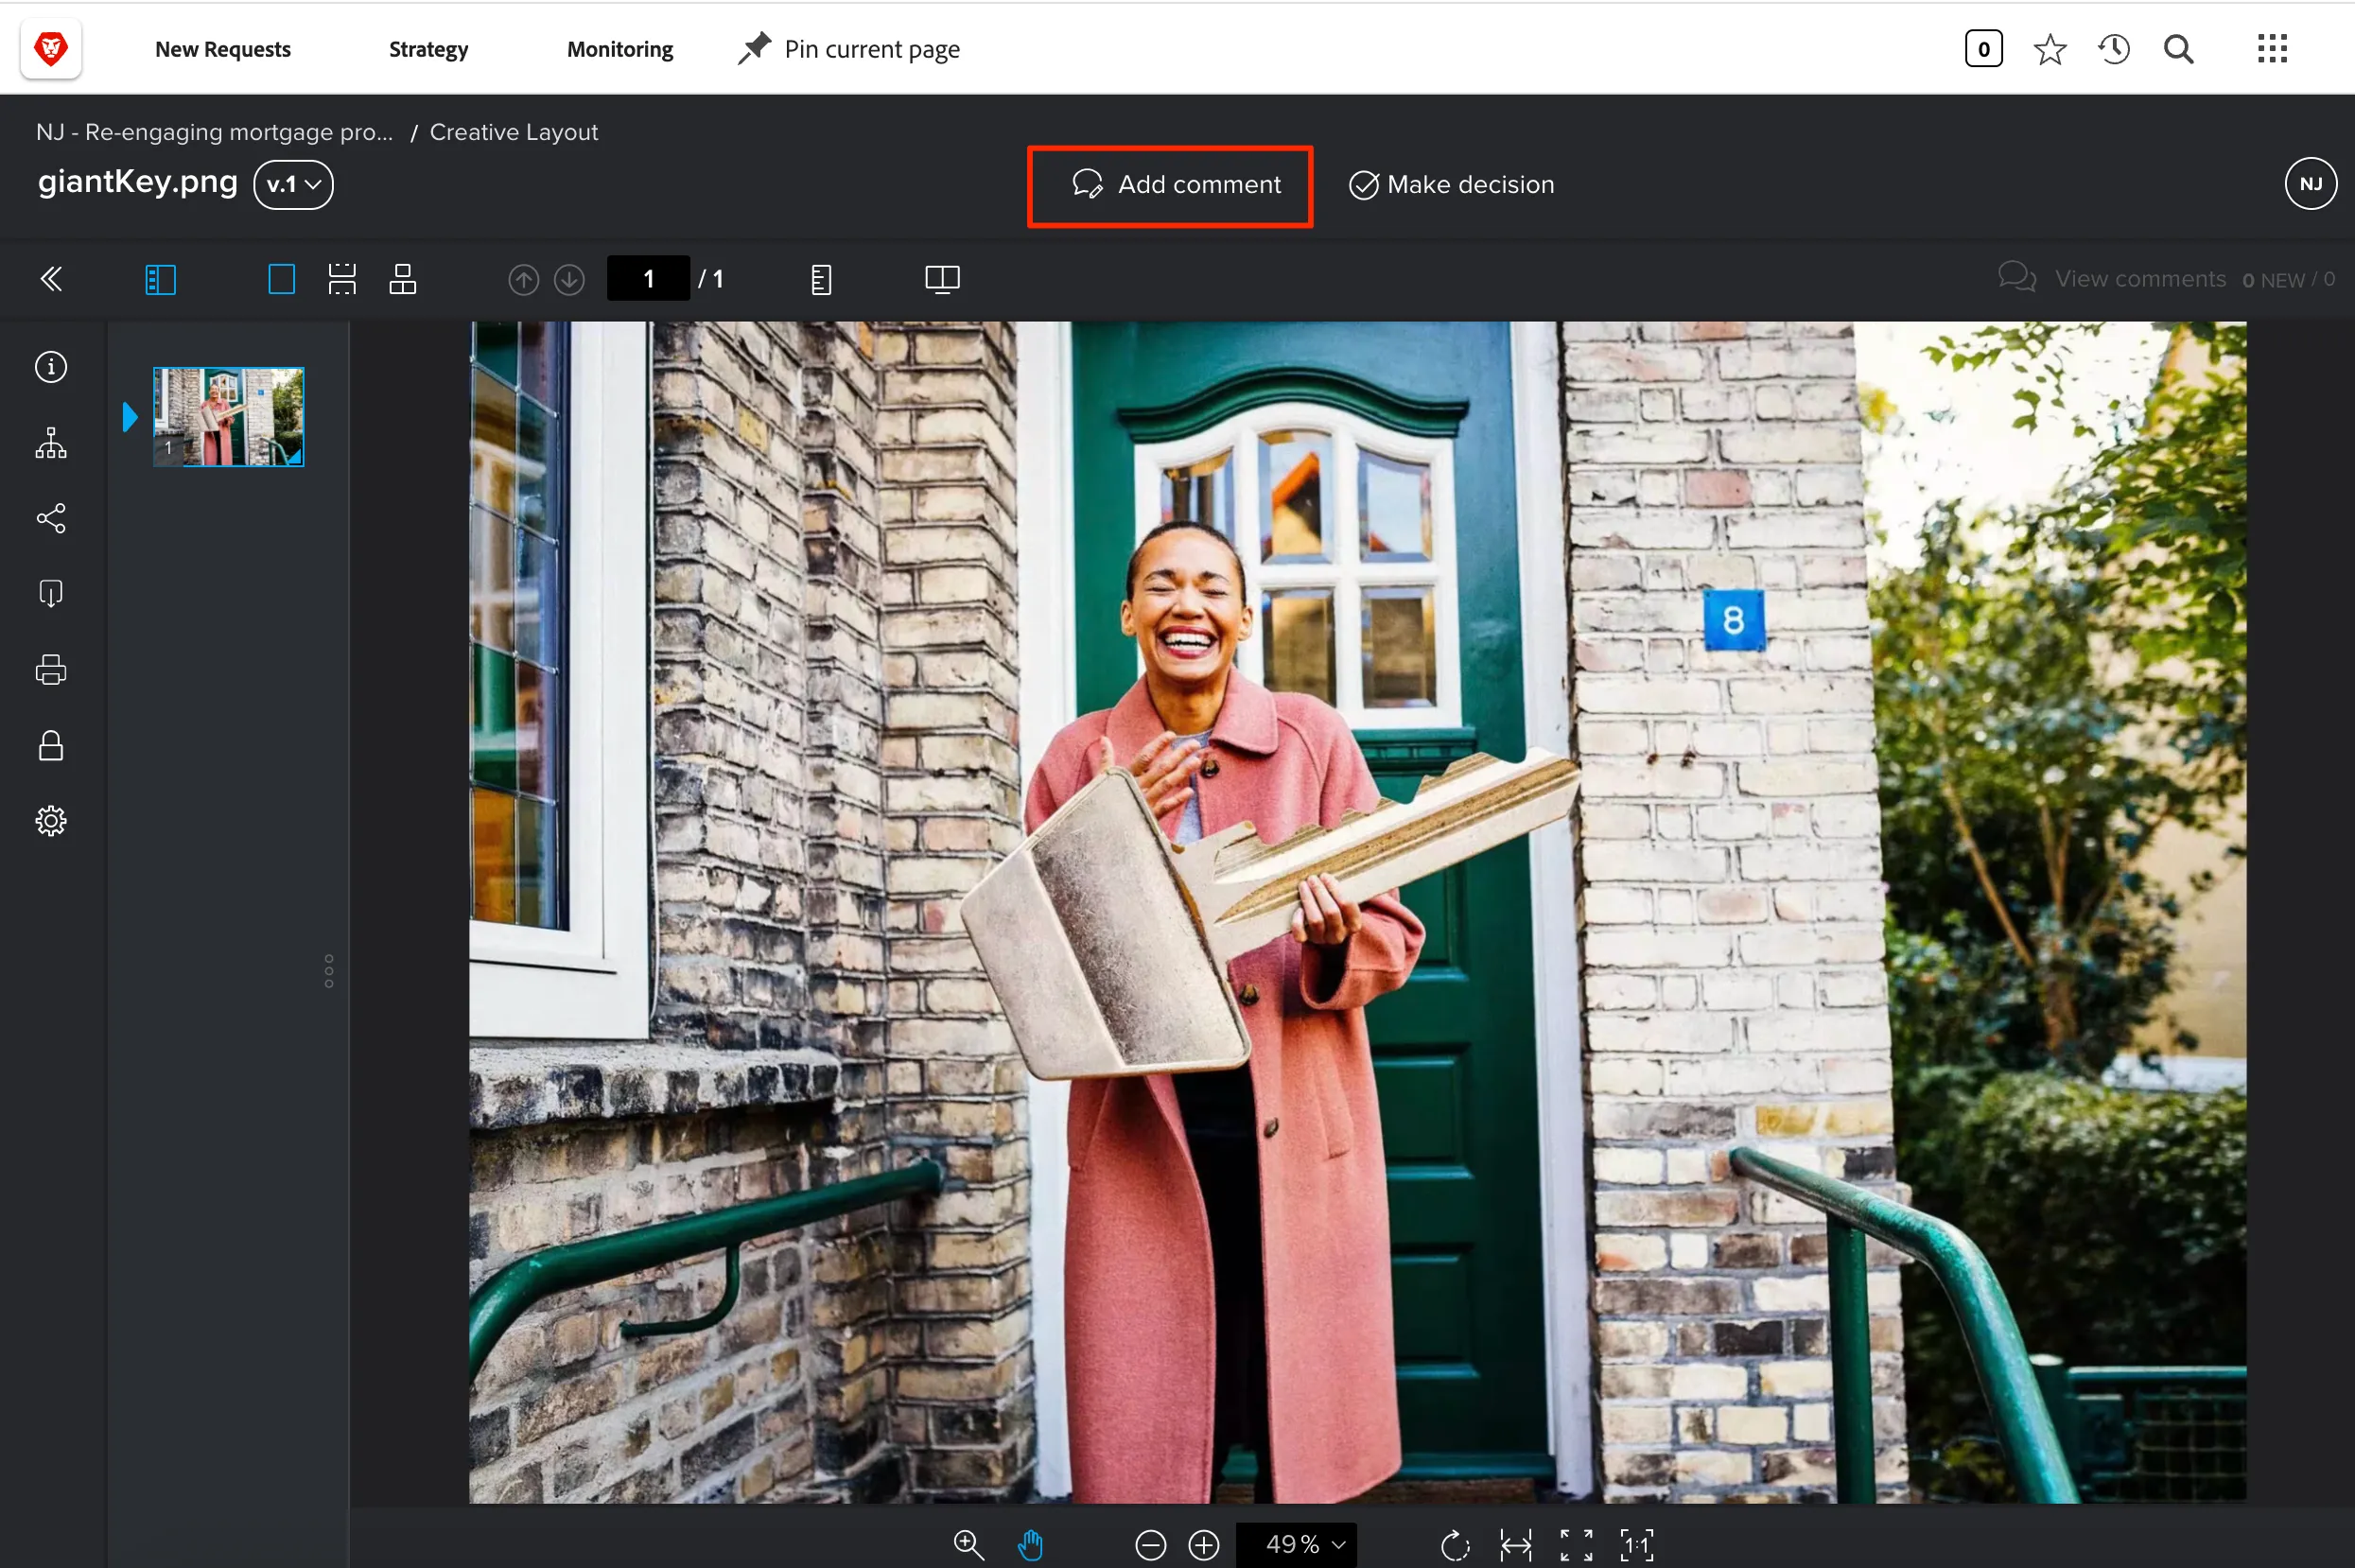This screenshot has width=2355, height=1568.
Task: Select the zoom magnifier tool
Action: 968,1544
